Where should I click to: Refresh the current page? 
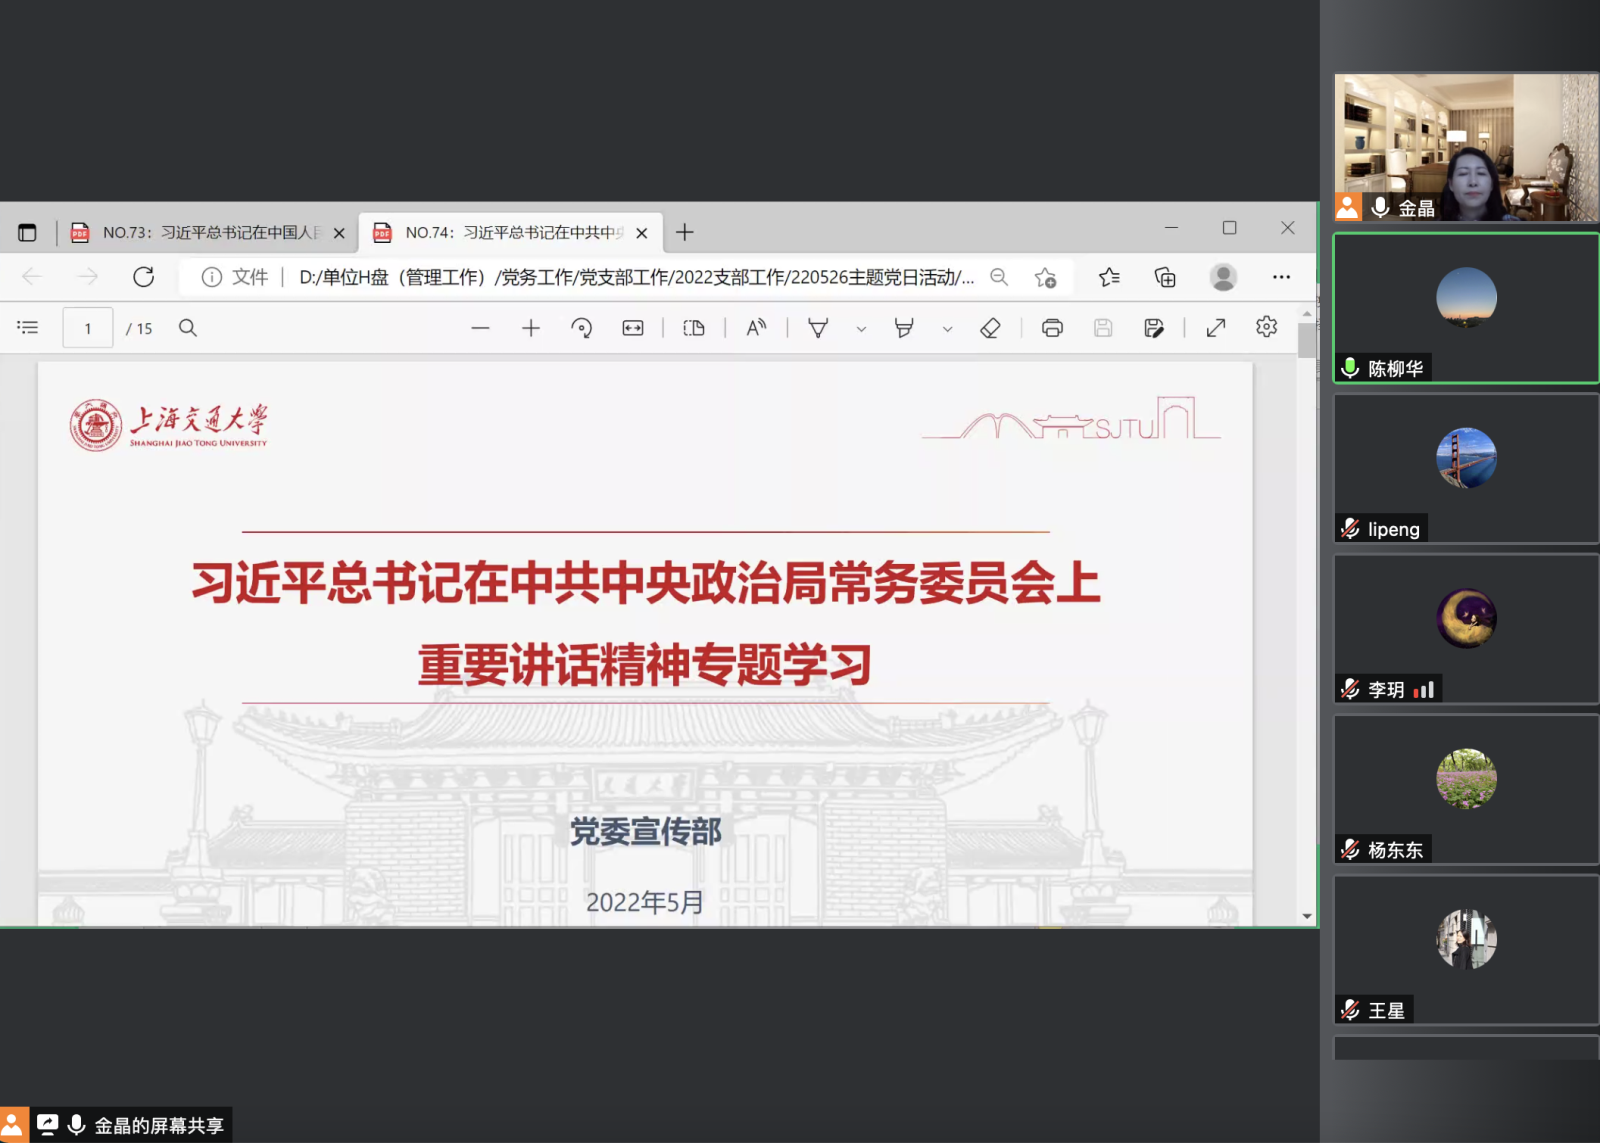(x=144, y=277)
